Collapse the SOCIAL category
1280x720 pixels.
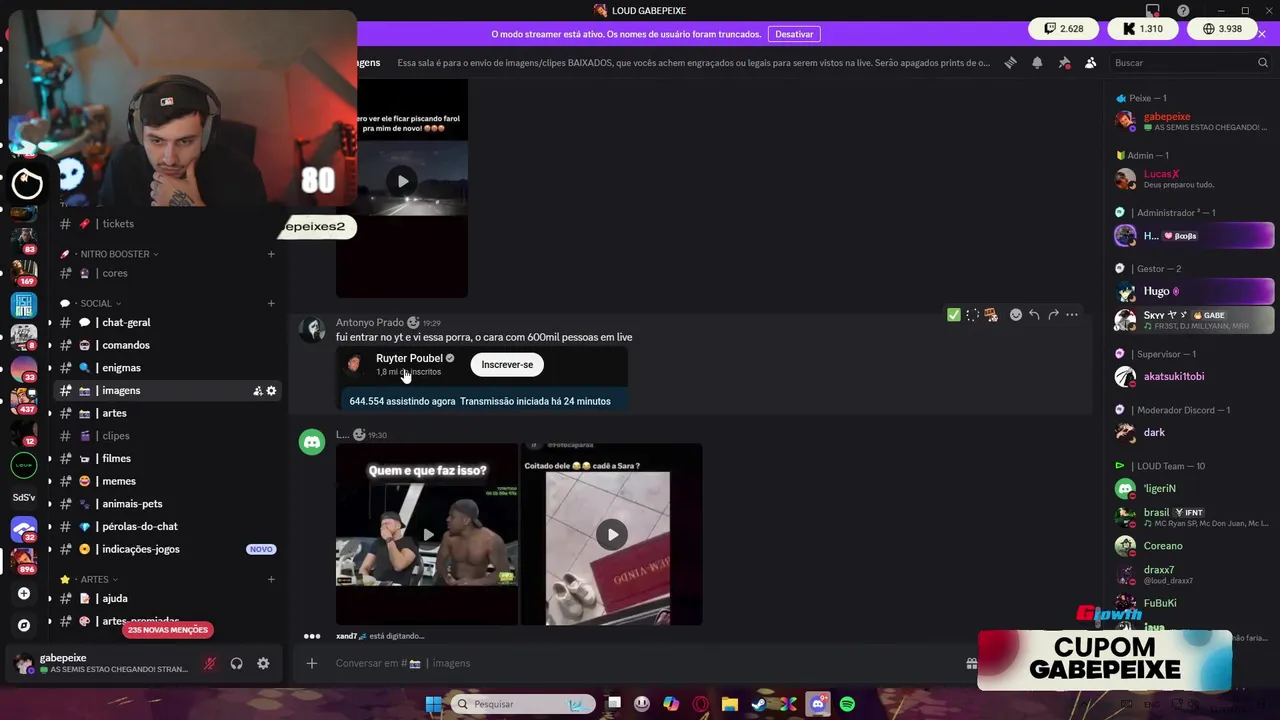[x=97, y=303]
